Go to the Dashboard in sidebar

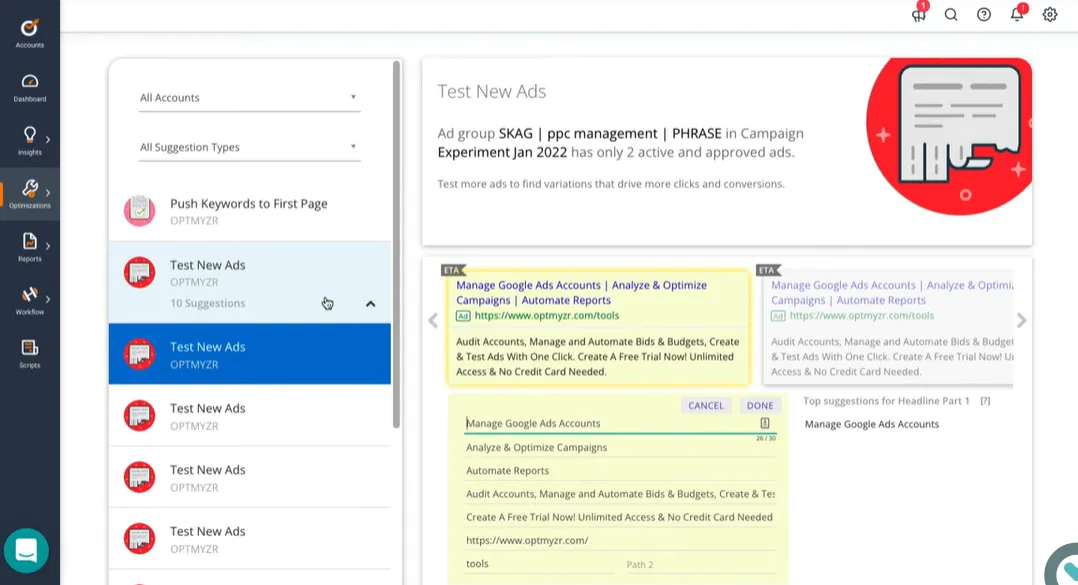30,87
